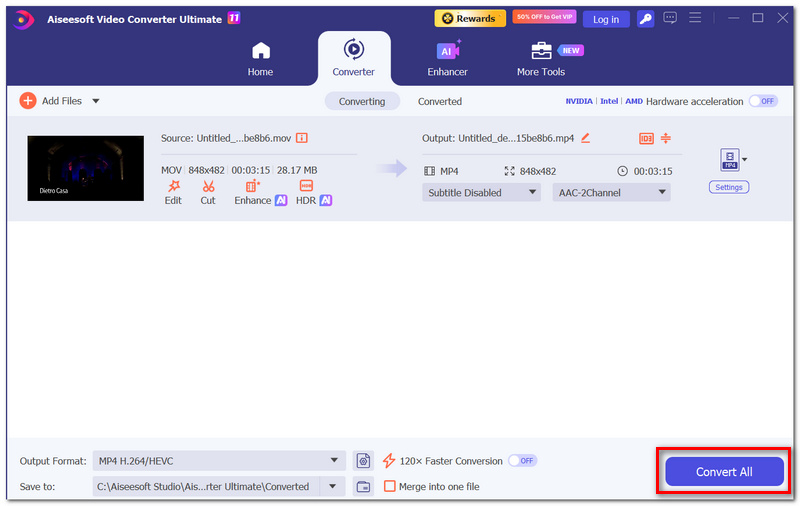Click the output filename Untitled_de...15be8b6.mp4

point(516,138)
